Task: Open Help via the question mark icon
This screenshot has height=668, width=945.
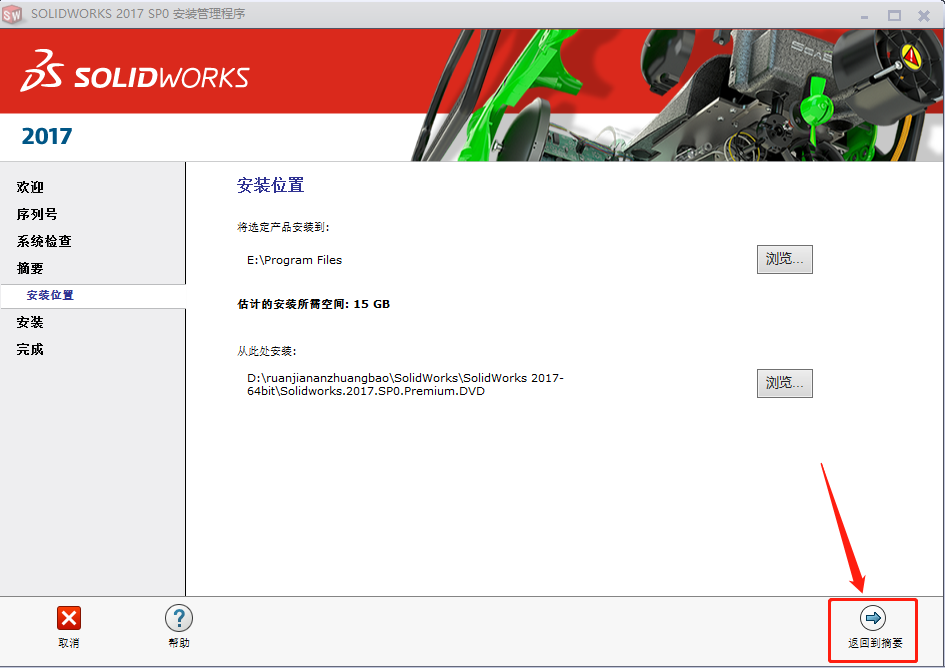Action: coord(179,618)
